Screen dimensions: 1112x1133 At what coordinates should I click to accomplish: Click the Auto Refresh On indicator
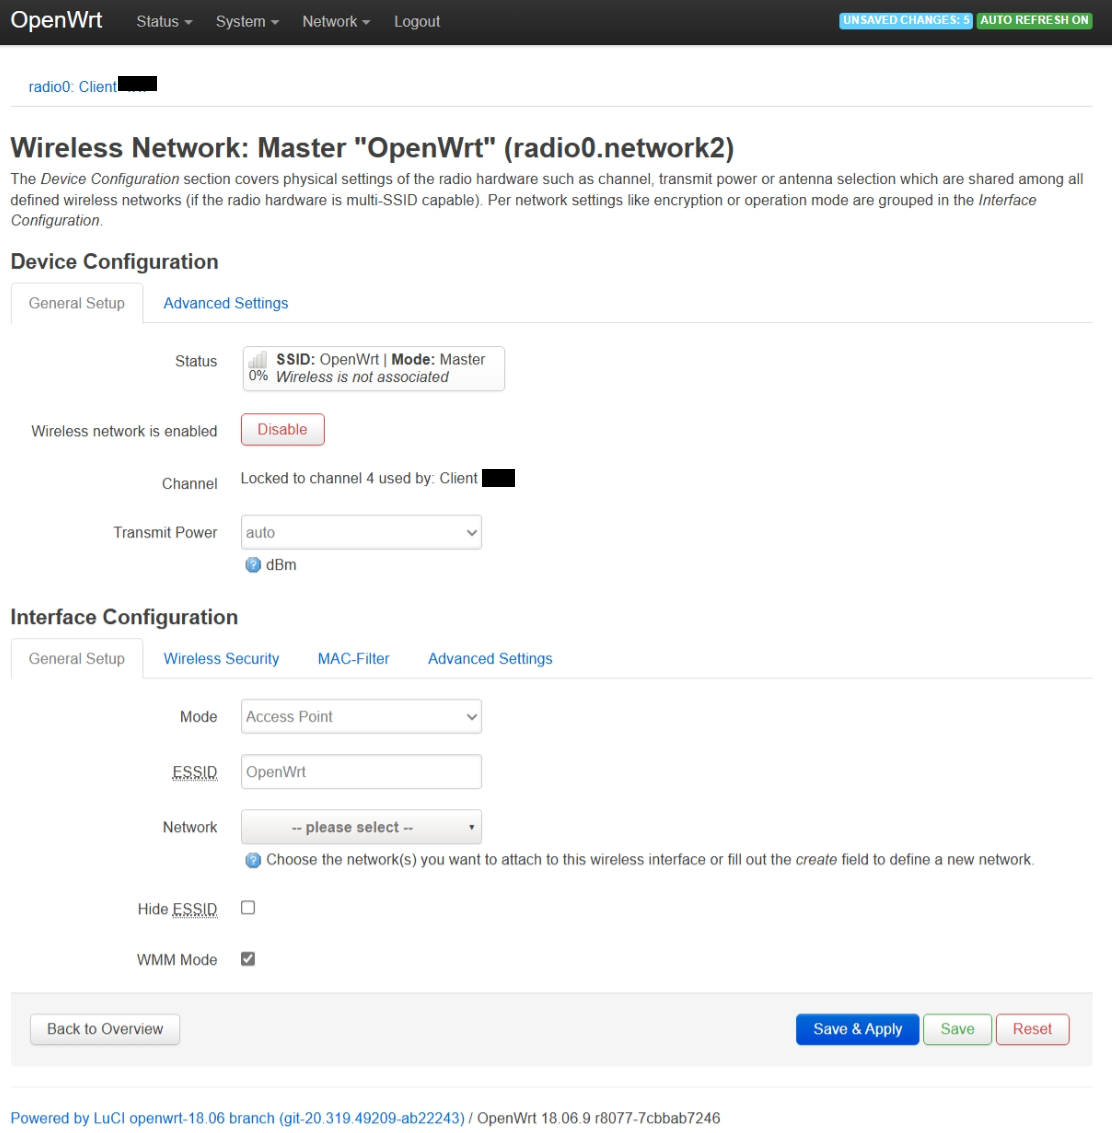coord(1034,20)
